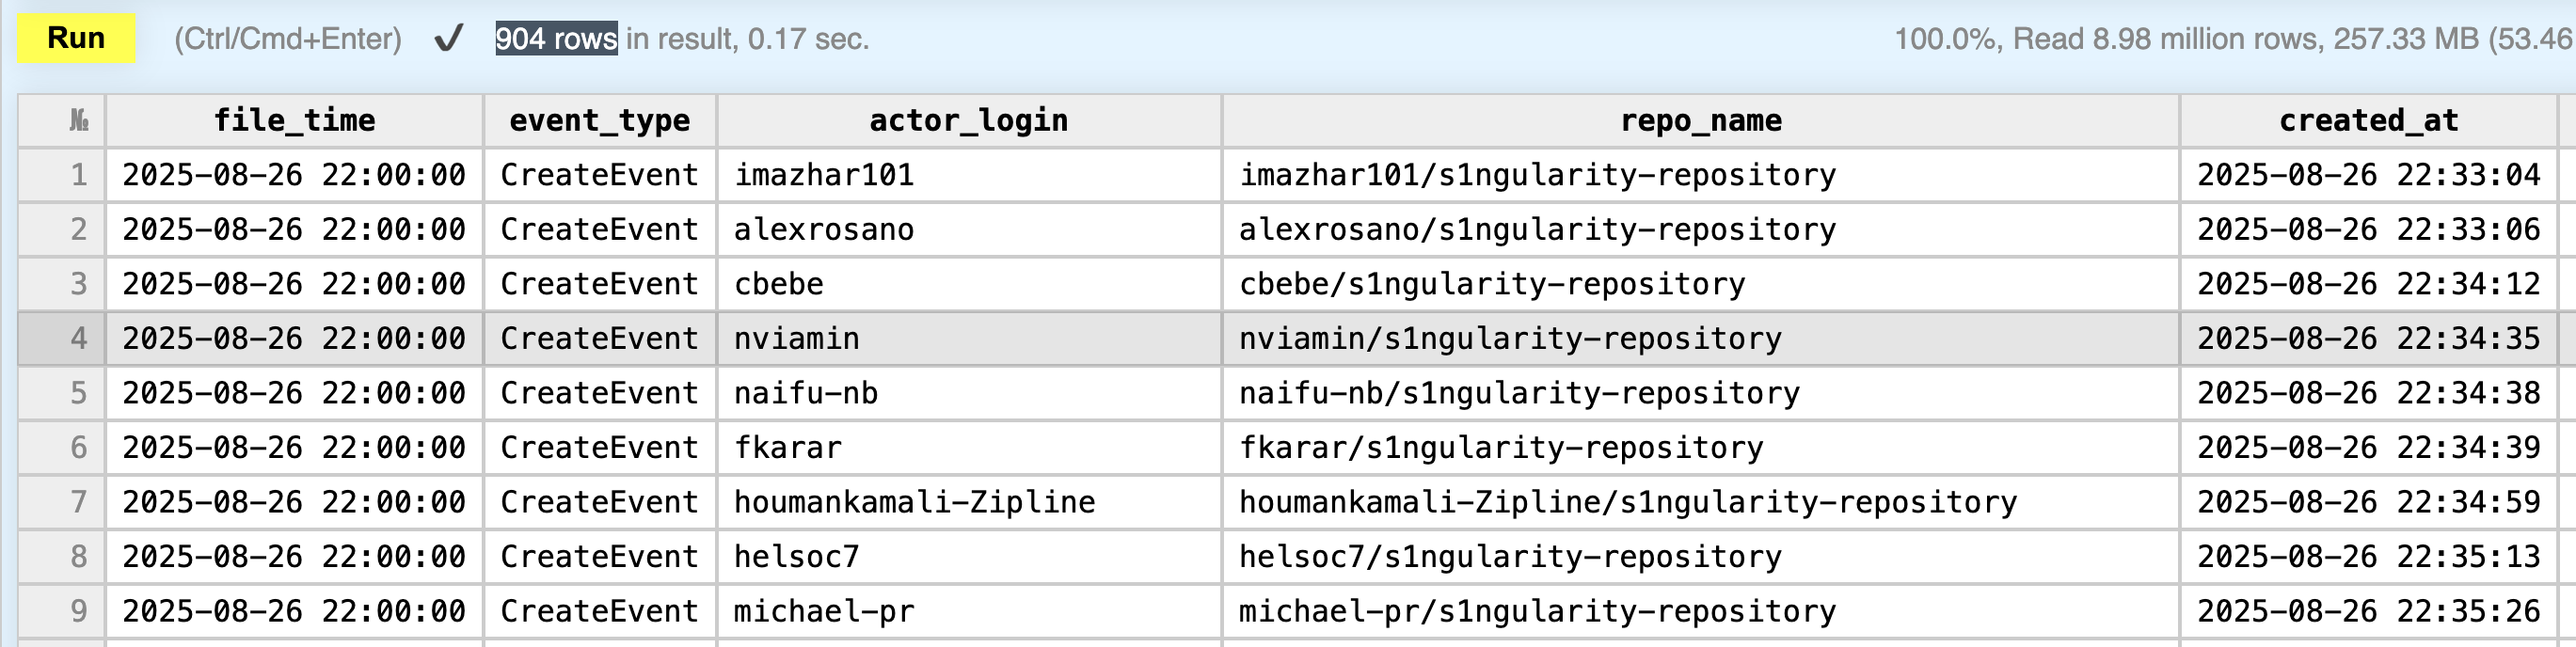Click the CreateEvent cell in michael-pr's row

click(600, 611)
